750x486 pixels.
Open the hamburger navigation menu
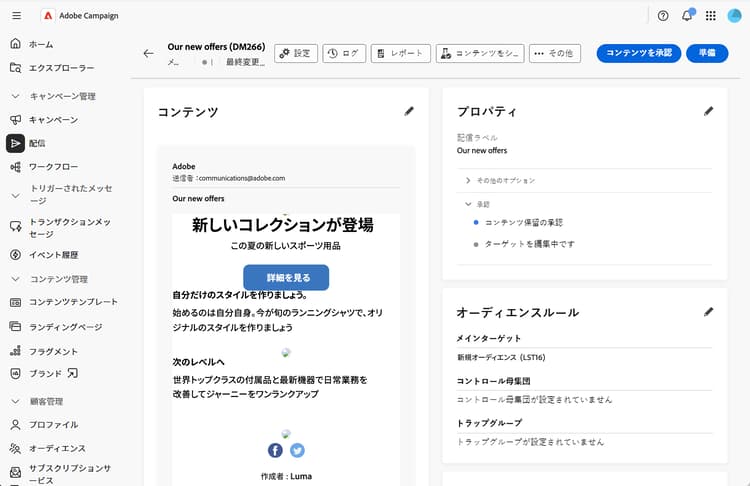(x=16, y=16)
